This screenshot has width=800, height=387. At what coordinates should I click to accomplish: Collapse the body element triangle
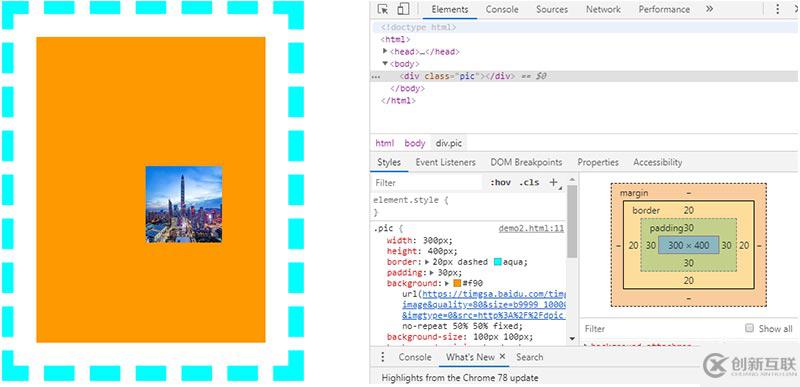pos(385,64)
